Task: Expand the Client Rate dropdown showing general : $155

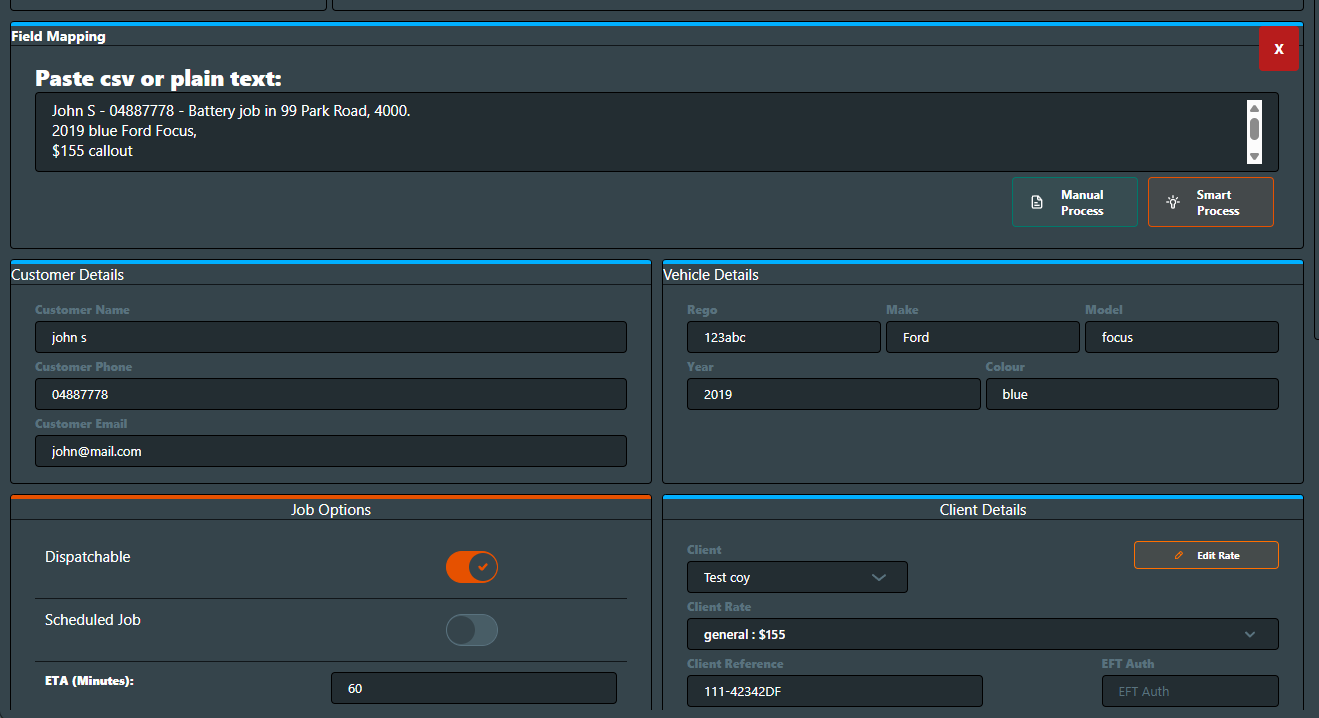Action: [982, 634]
